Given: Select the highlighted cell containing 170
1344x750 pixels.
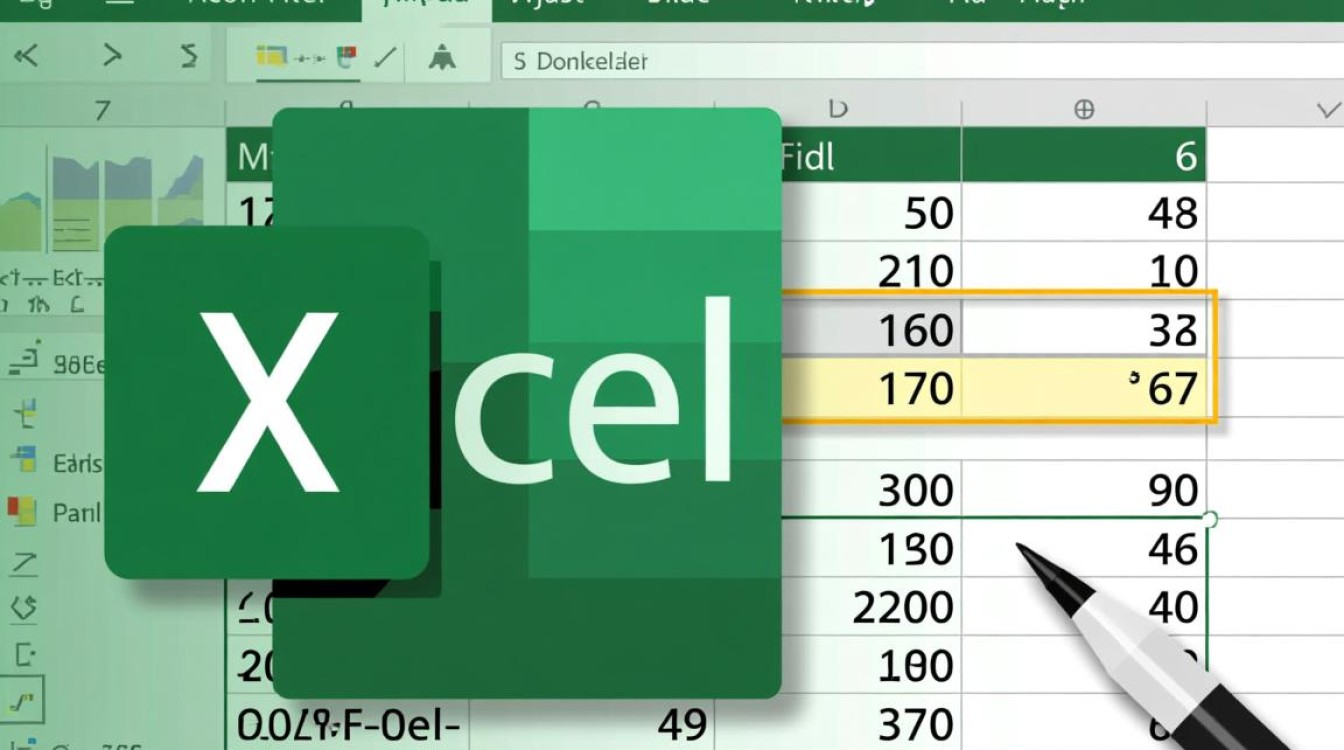Looking at the screenshot, I should [x=871, y=387].
